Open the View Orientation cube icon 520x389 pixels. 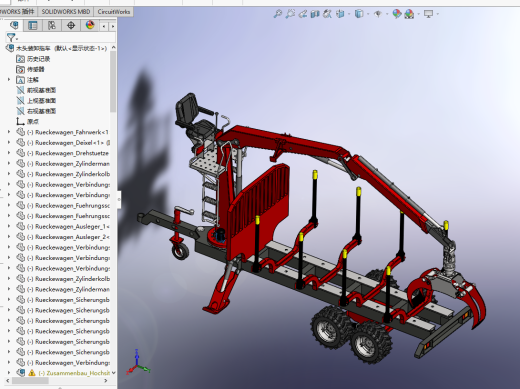point(340,14)
